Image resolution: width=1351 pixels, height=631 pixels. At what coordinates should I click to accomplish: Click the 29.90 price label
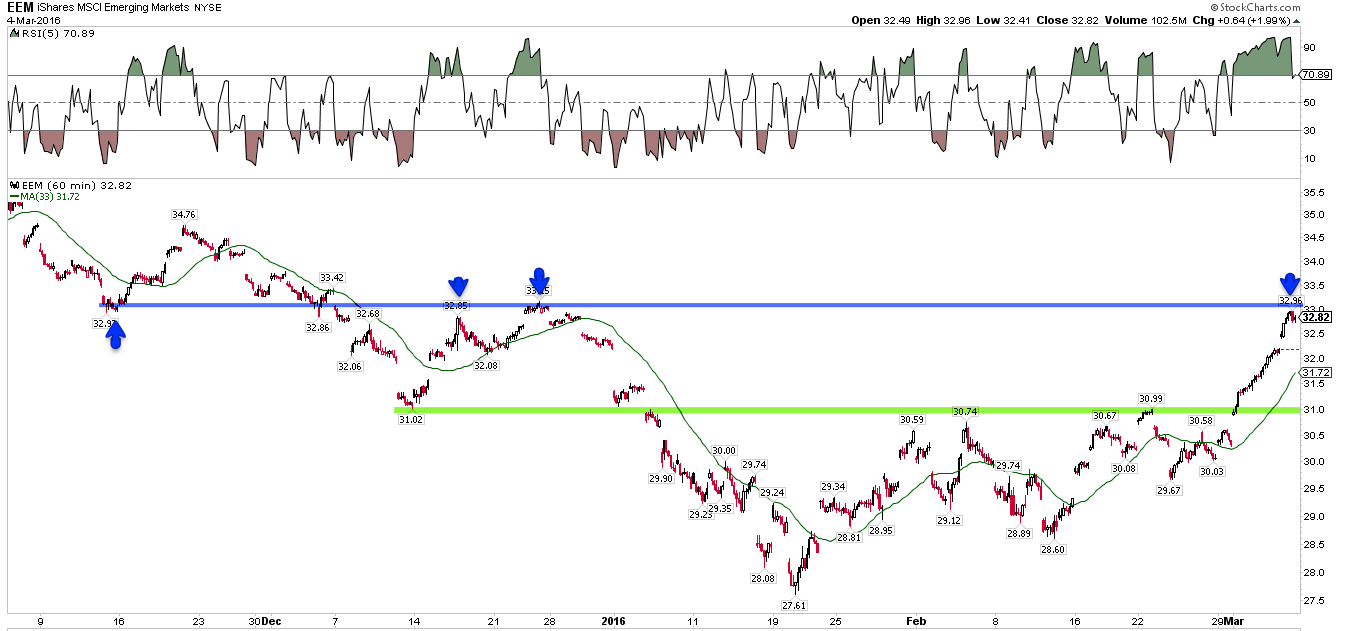coord(661,479)
